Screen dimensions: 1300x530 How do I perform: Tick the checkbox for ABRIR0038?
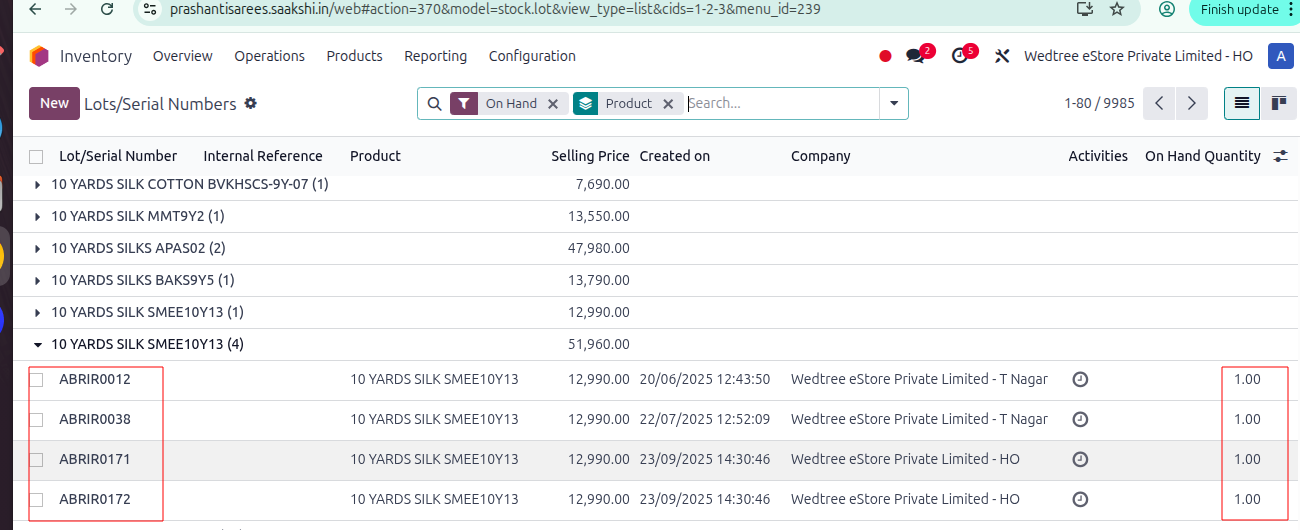pyautogui.click(x=37, y=420)
